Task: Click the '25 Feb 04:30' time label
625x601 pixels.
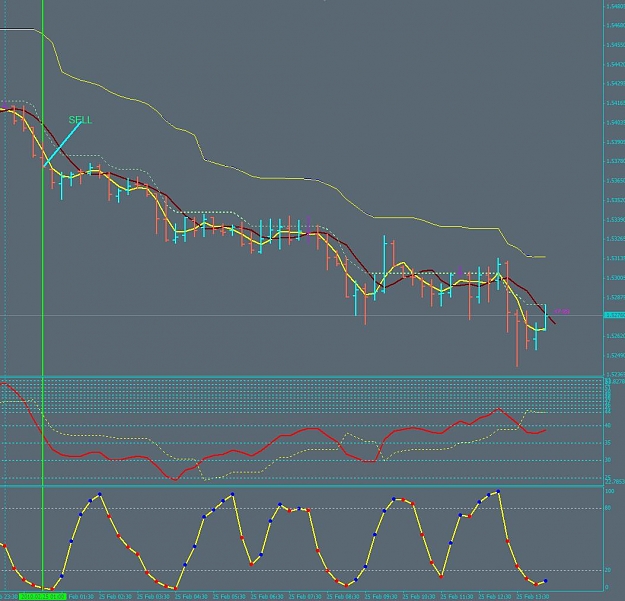Action: click(192, 597)
